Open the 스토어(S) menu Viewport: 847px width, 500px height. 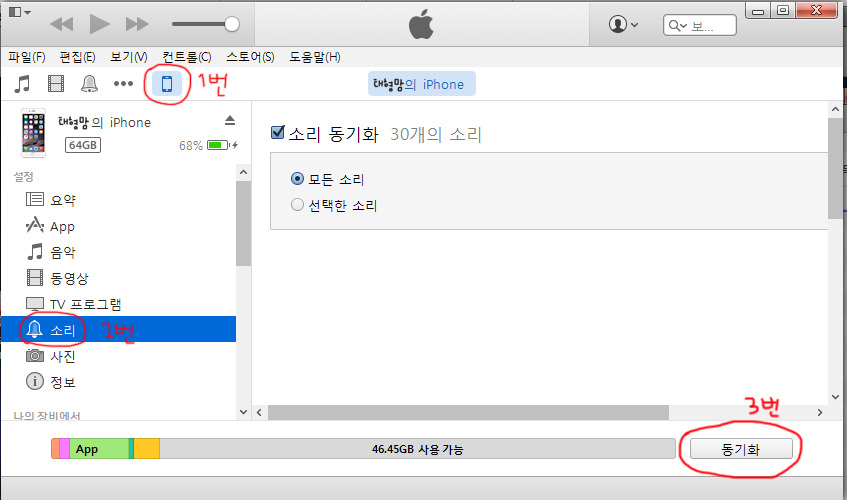[250, 57]
